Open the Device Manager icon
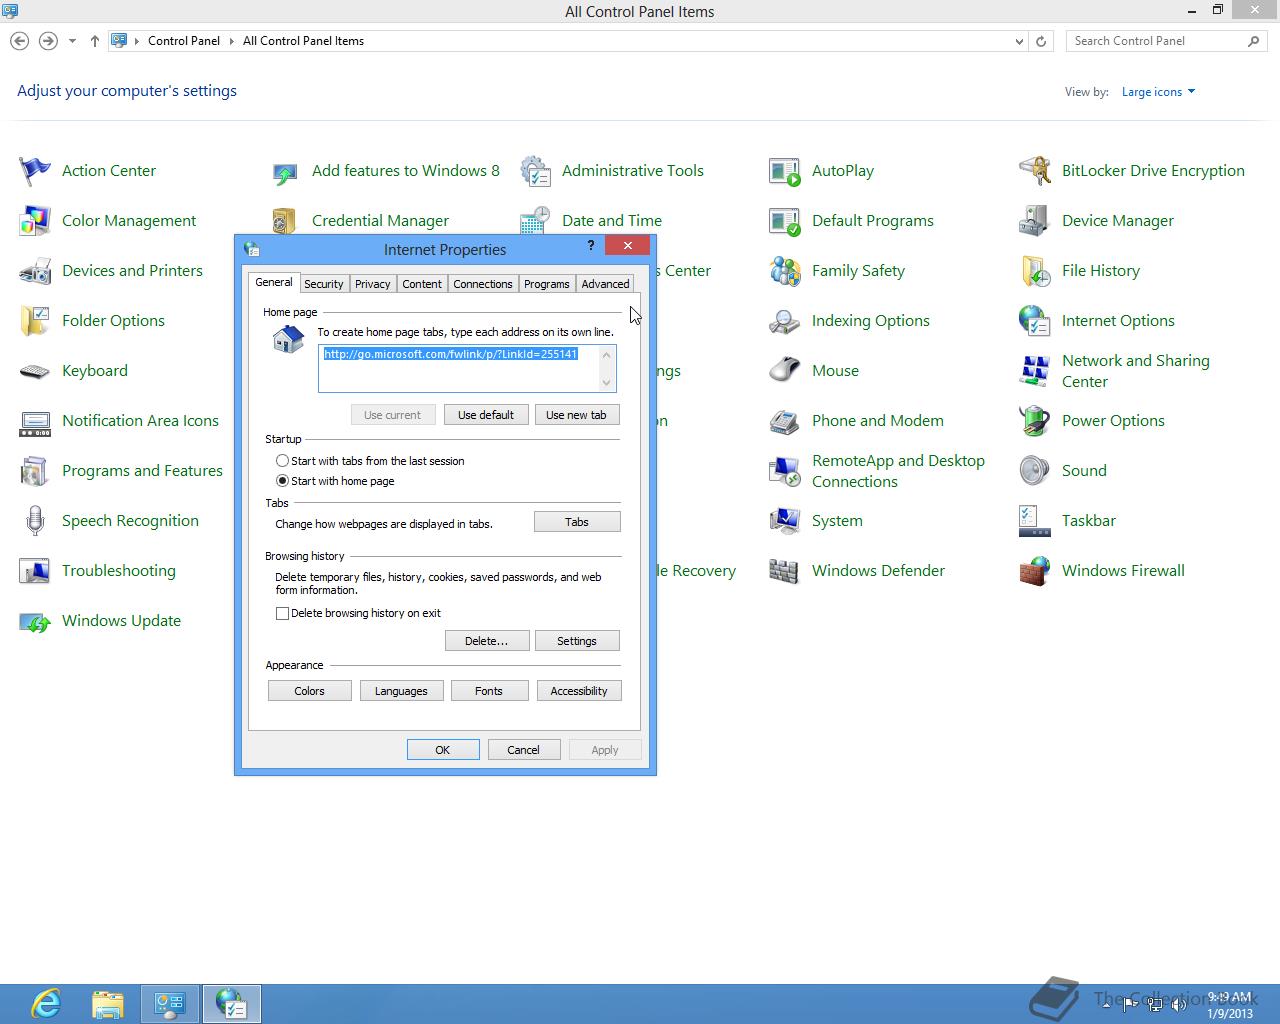1280x1024 pixels. pyautogui.click(x=1035, y=221)
